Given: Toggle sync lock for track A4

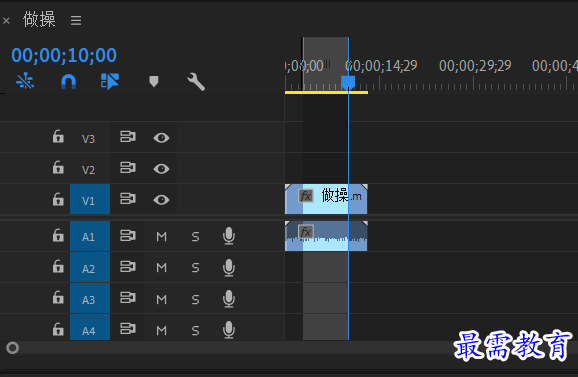Looking at the screenshot, I should (128, 328).
